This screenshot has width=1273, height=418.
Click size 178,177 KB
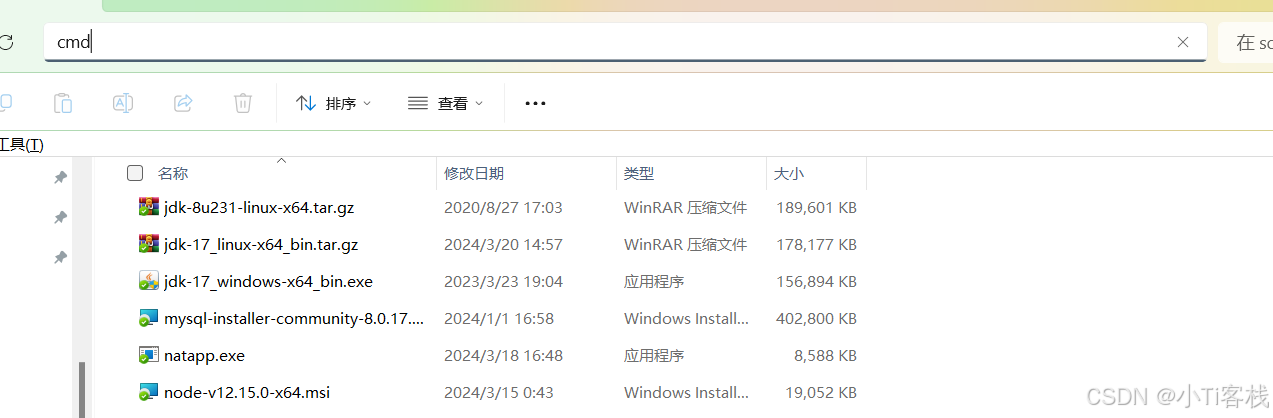click(816, 244)
